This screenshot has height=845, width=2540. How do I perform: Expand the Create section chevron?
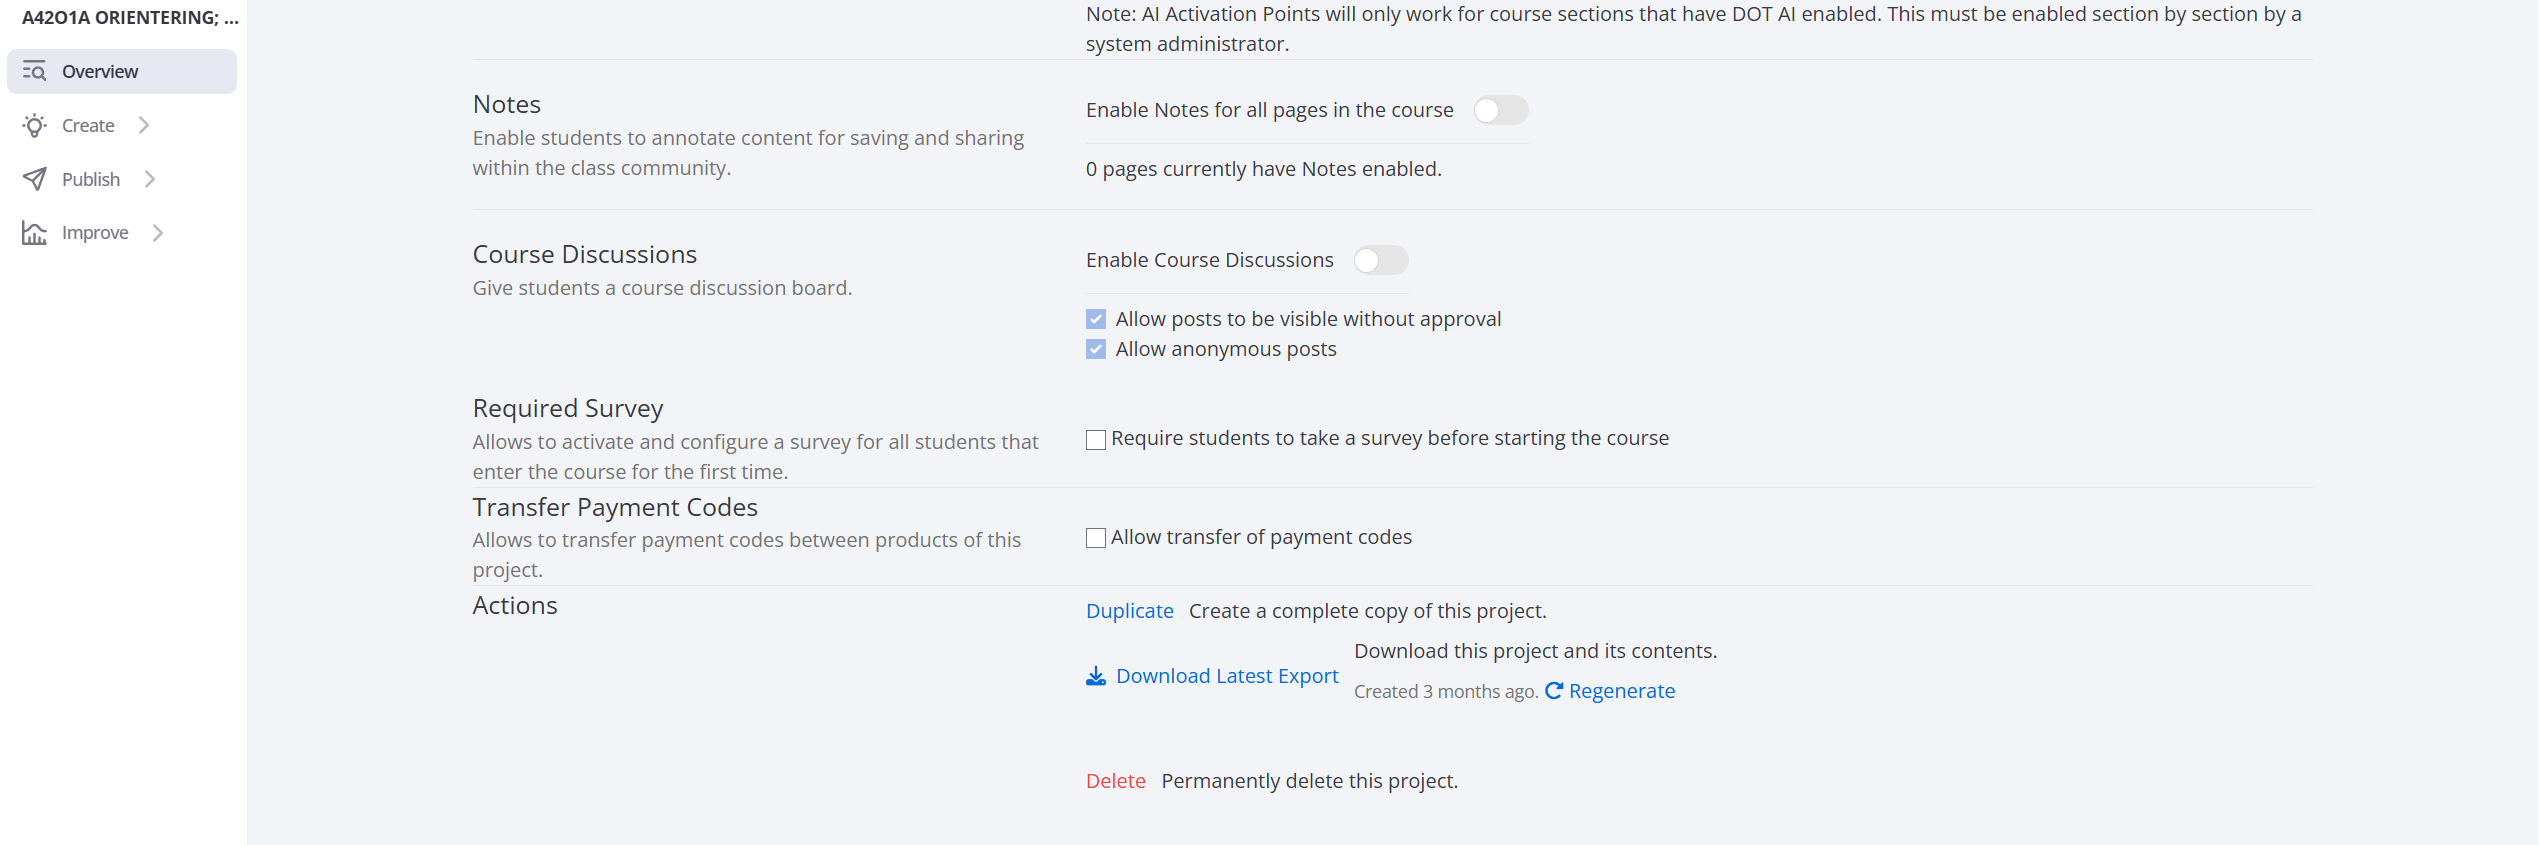click(144, 125)
